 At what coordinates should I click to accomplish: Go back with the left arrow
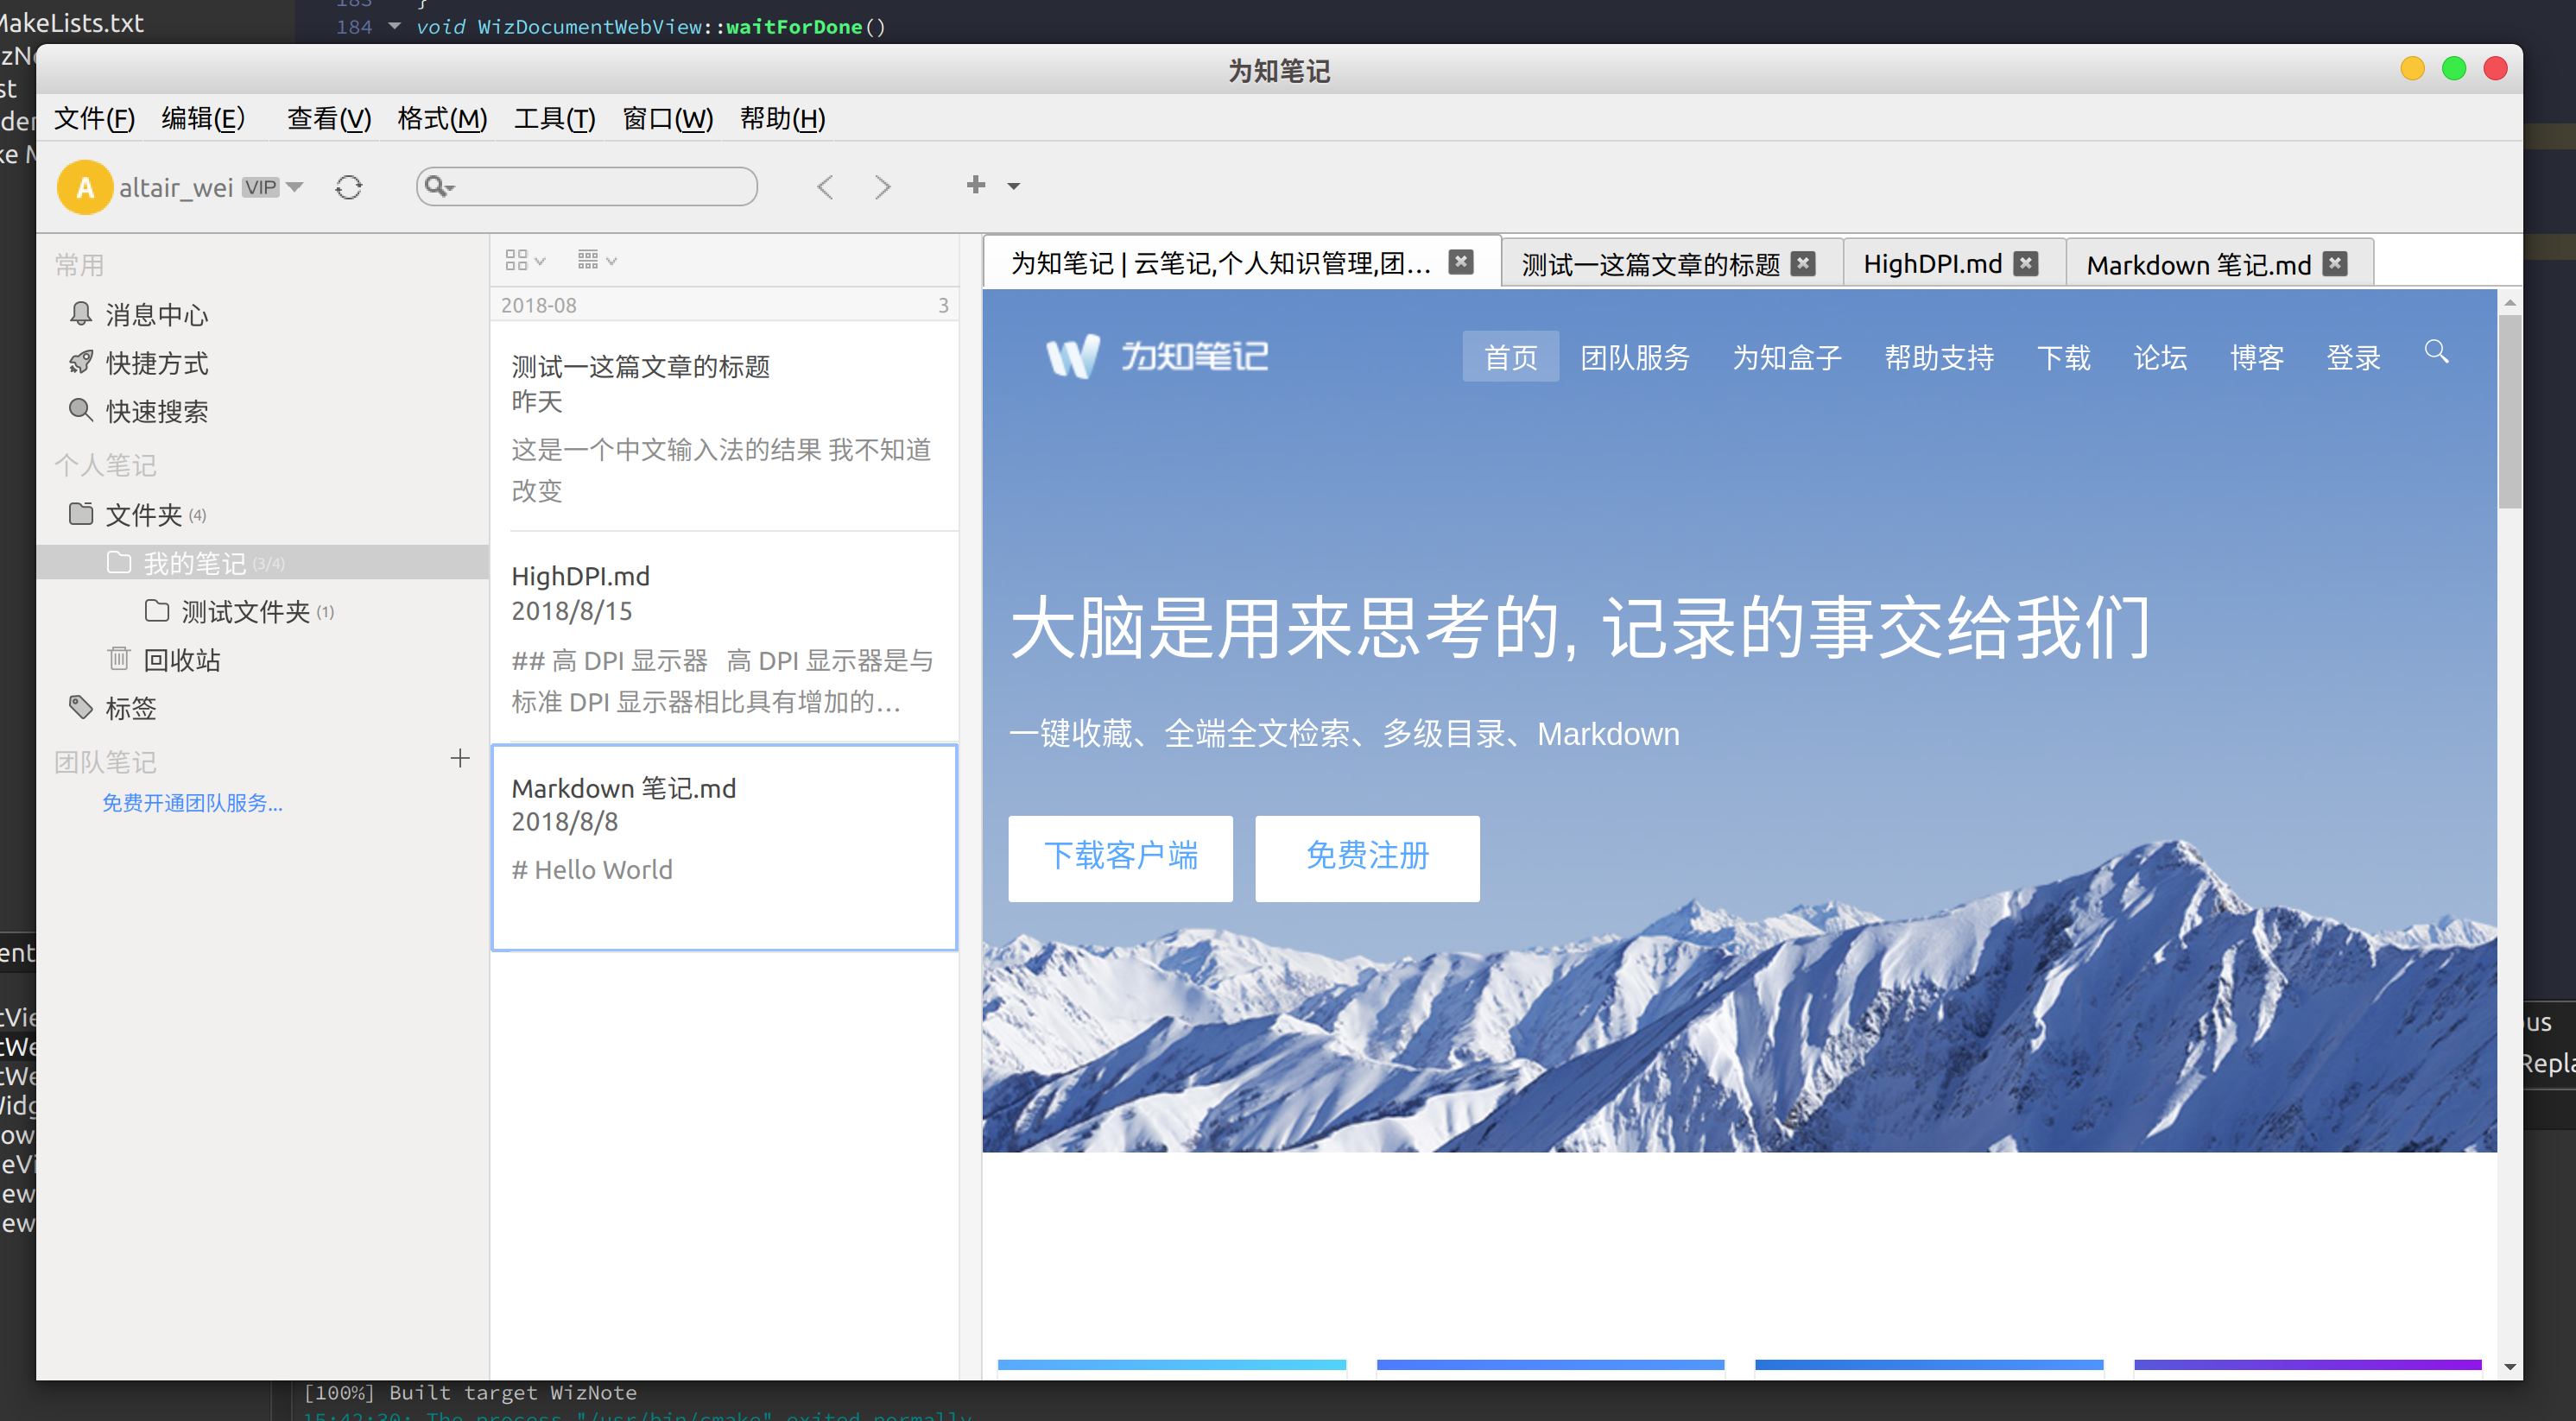(825, 187)
